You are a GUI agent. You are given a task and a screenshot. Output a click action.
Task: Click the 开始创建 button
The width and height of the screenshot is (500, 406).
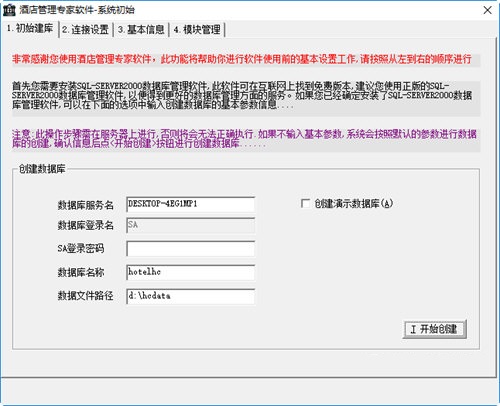(x=434, y=329)
